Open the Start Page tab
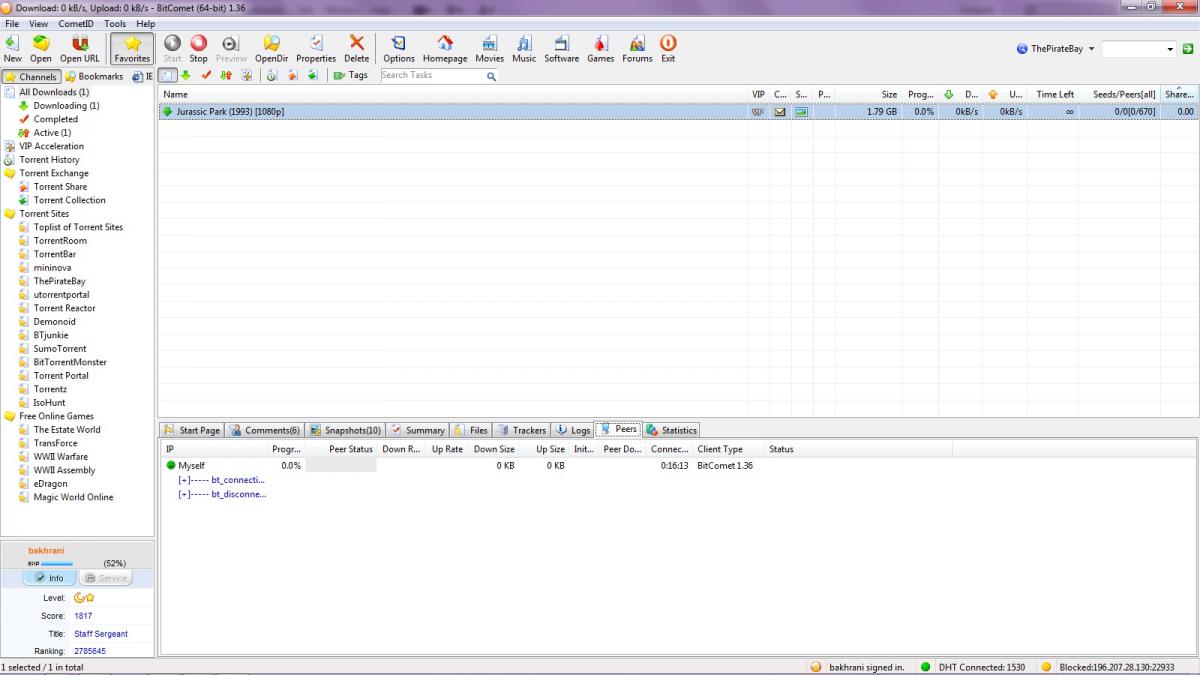 click(191, 430)
